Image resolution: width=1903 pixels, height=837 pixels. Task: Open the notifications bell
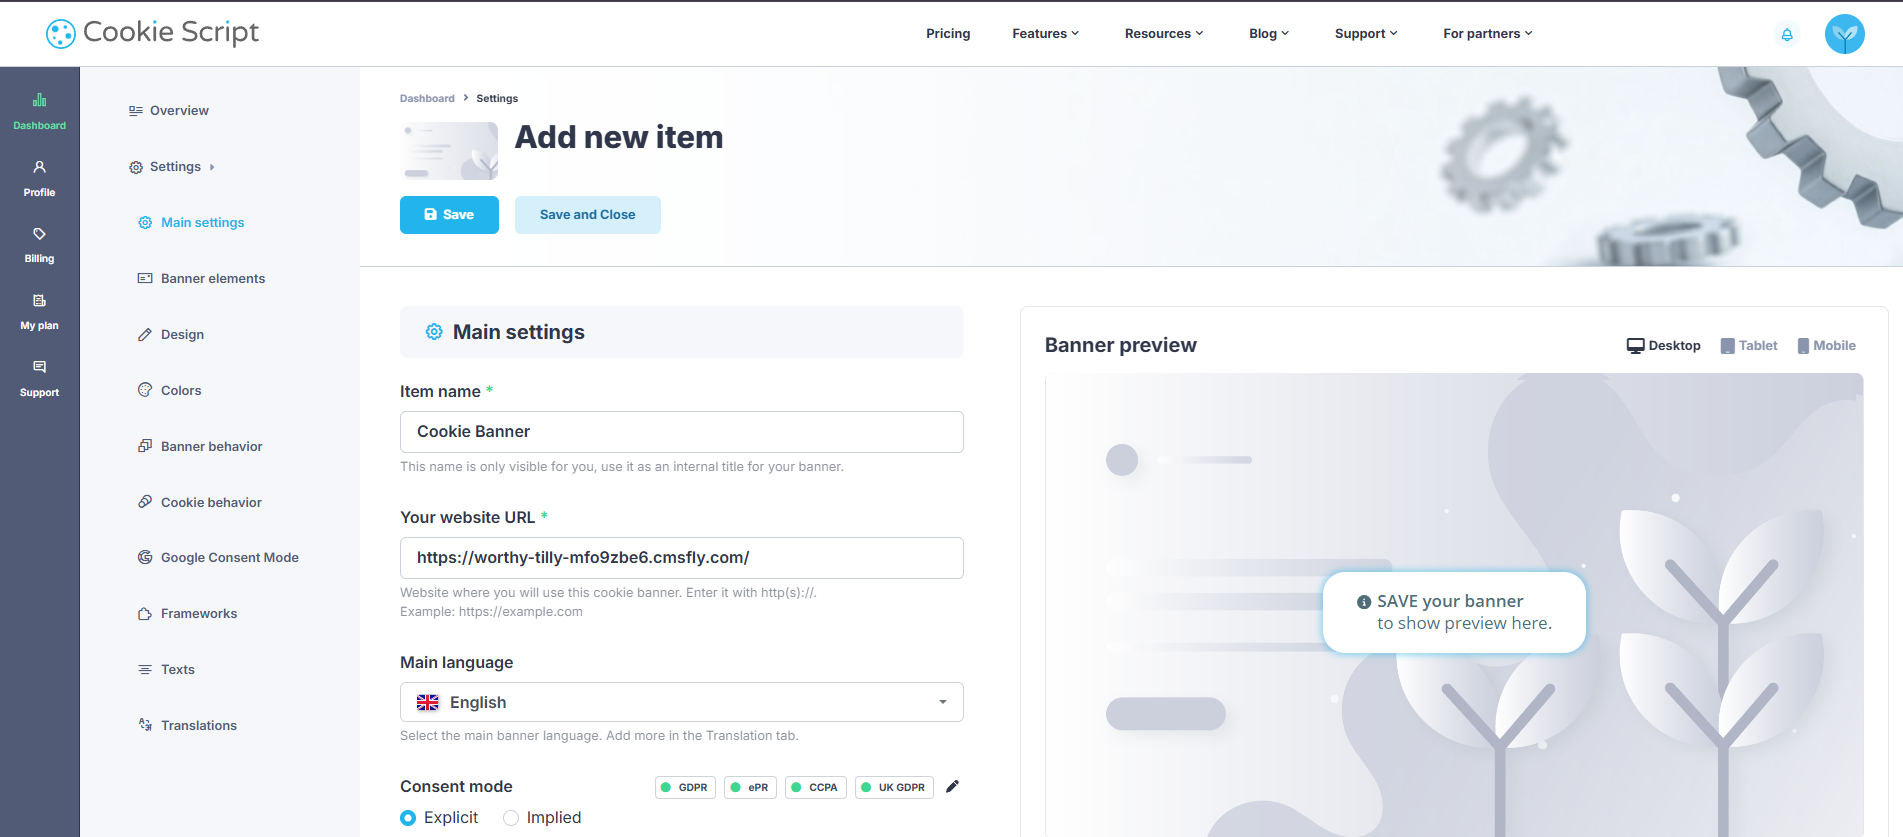click(x=1787, y=34)
